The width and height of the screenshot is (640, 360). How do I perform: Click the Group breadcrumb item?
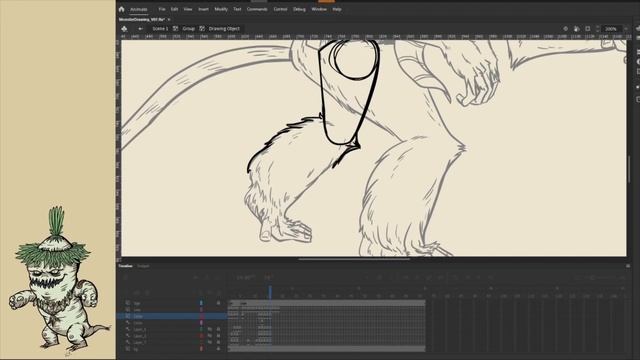coord(188,29)
